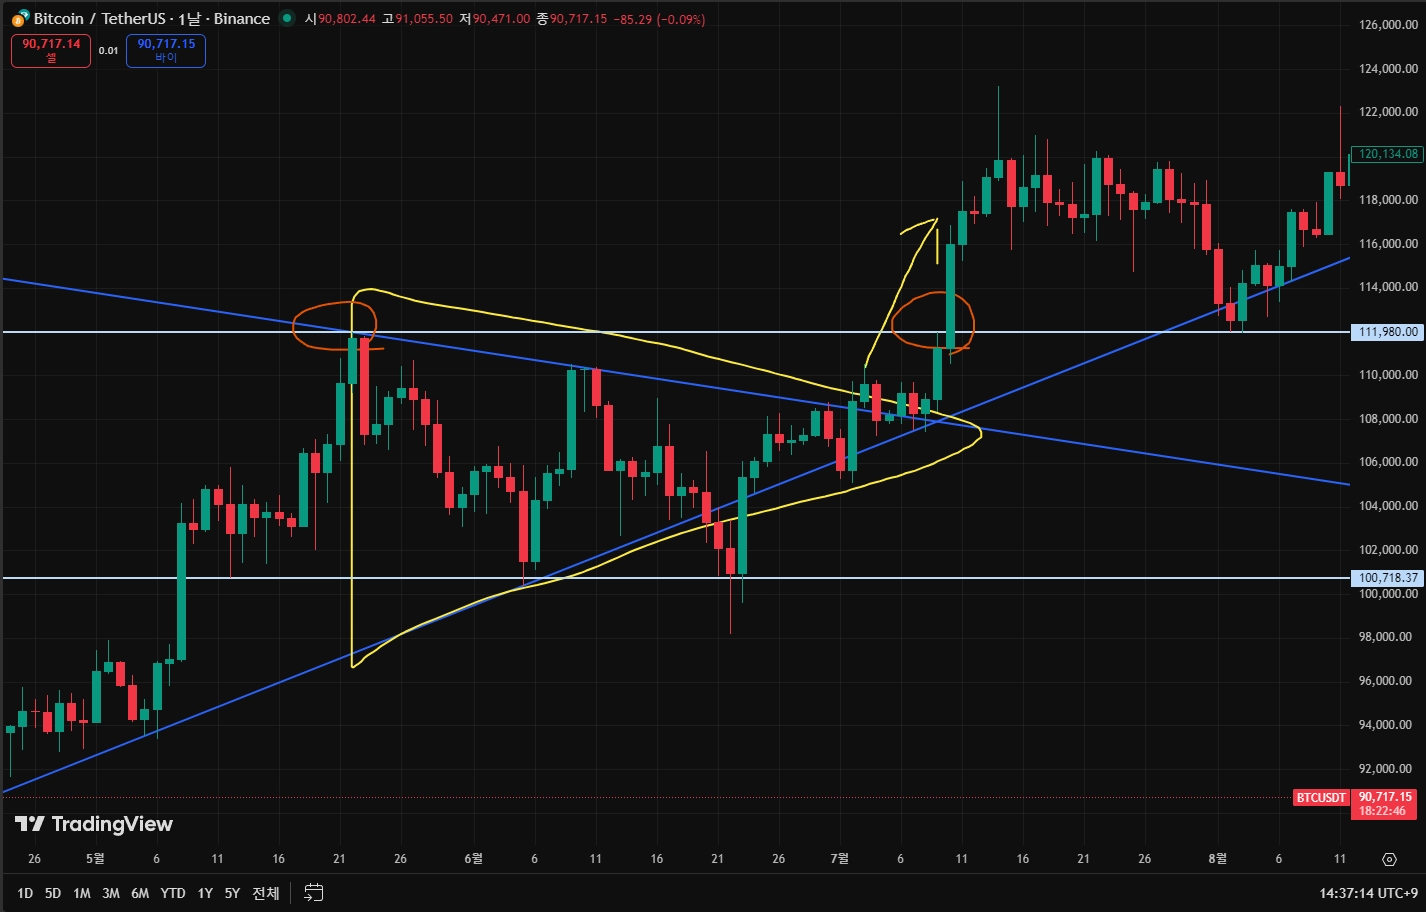Open chart settings gear on the price axis

pyautogui.click(x=1389, y=859)
